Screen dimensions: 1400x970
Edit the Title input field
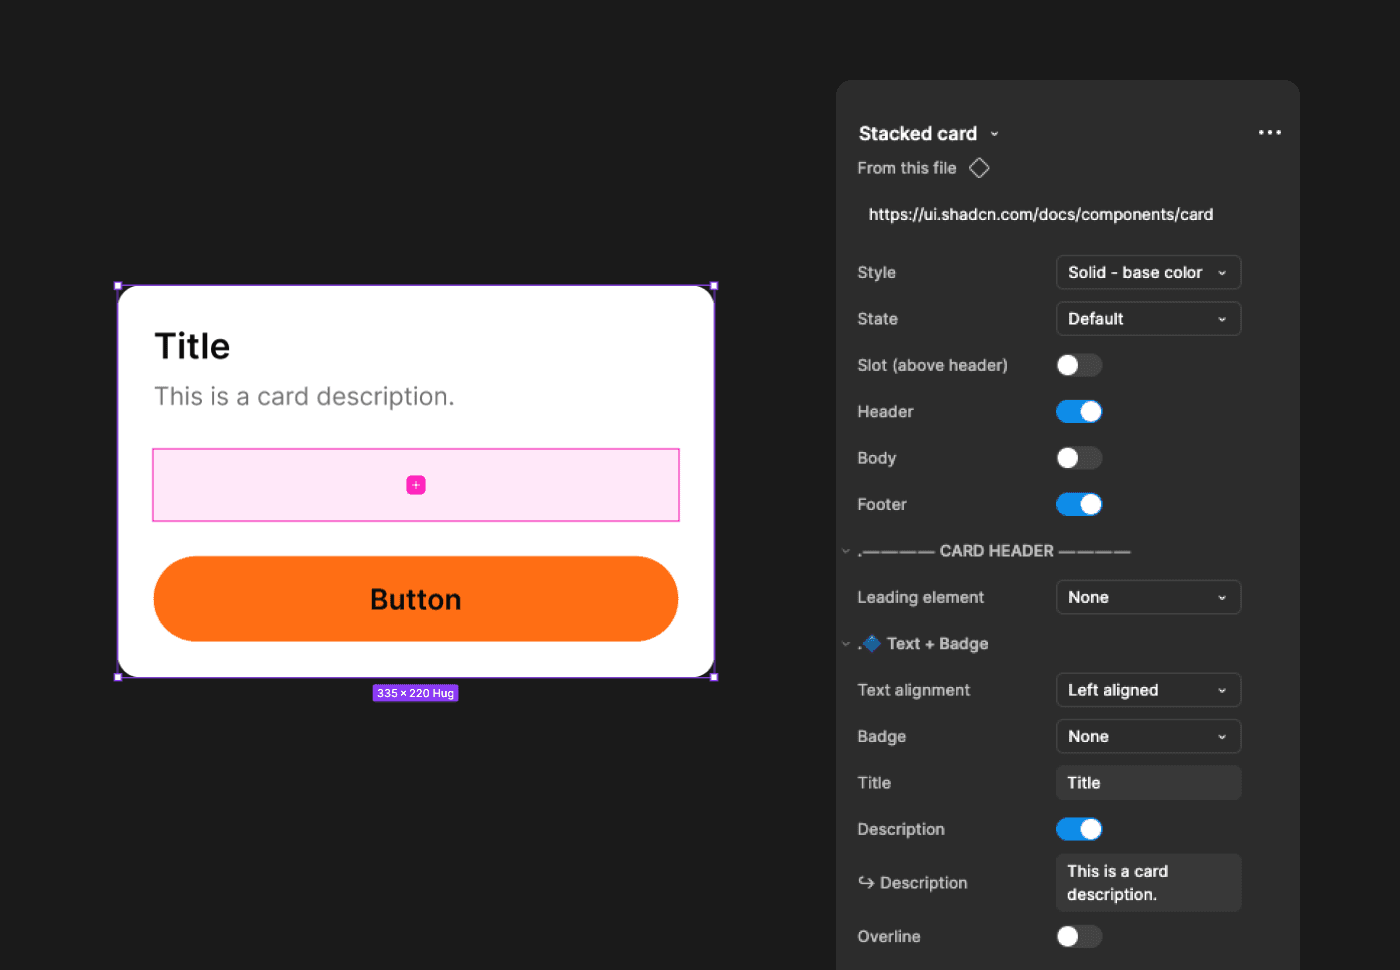[x=1148, y=783]
